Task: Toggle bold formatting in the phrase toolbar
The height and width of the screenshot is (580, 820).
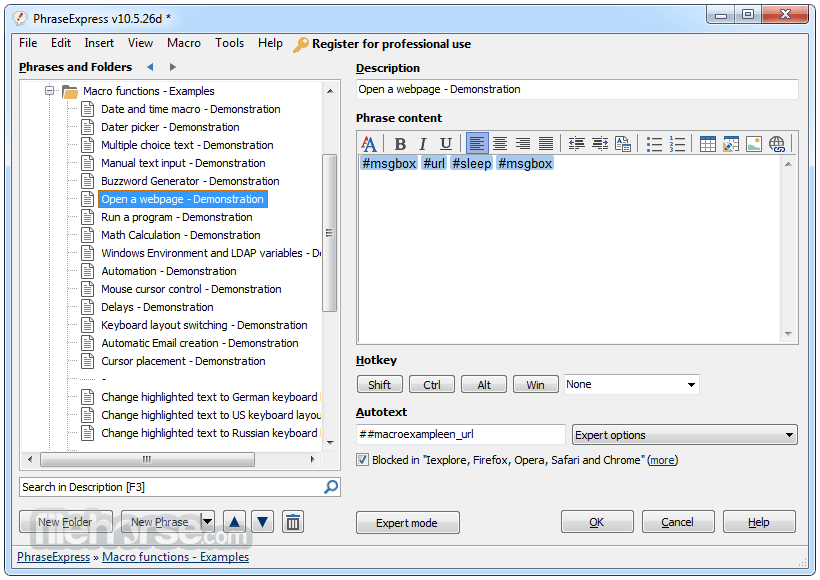Action: coord(400,144)
